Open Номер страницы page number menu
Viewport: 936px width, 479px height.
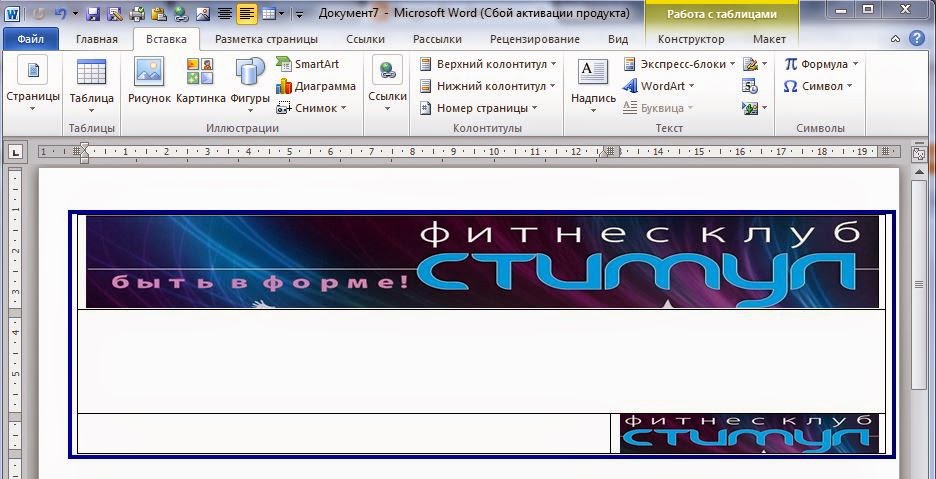[x=478, y=108]
